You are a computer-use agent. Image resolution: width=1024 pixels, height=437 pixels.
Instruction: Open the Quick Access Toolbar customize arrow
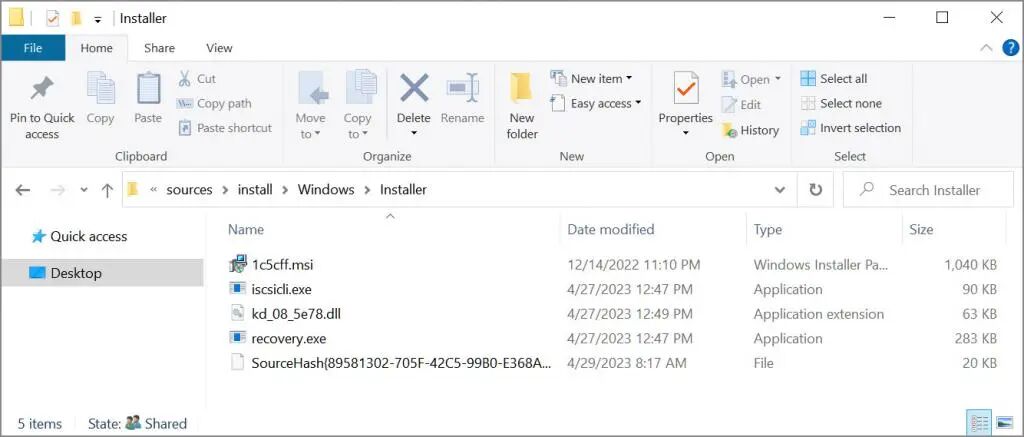click(98, 19)
